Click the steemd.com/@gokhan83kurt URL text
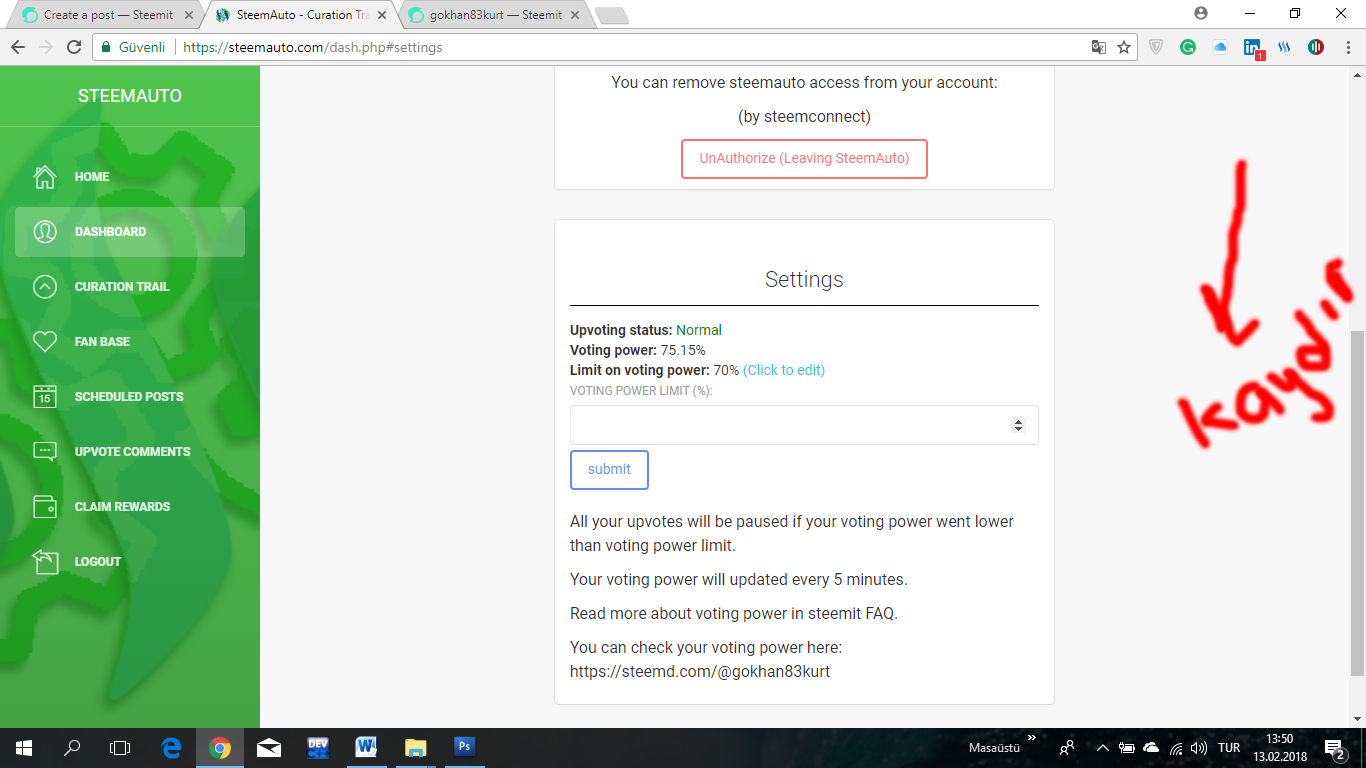Screen dimensions: 1366x768 700,672
